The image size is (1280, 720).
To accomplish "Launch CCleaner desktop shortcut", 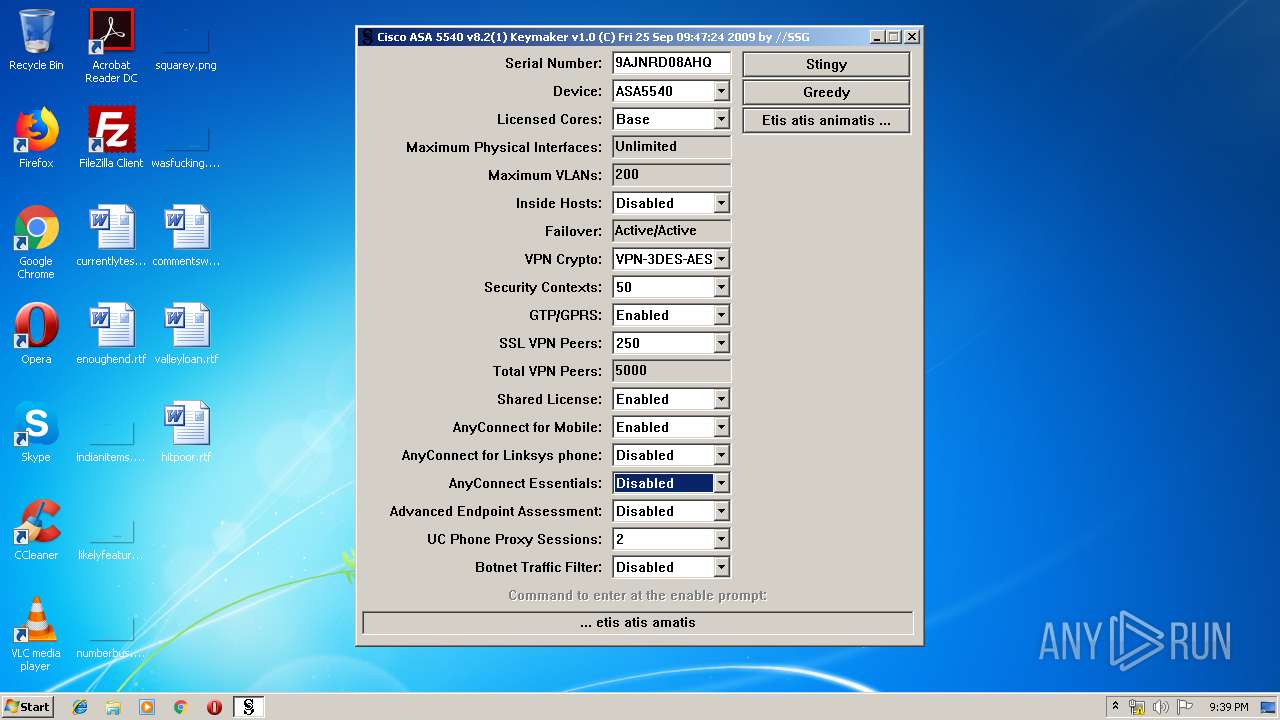I will pos(36,530).
